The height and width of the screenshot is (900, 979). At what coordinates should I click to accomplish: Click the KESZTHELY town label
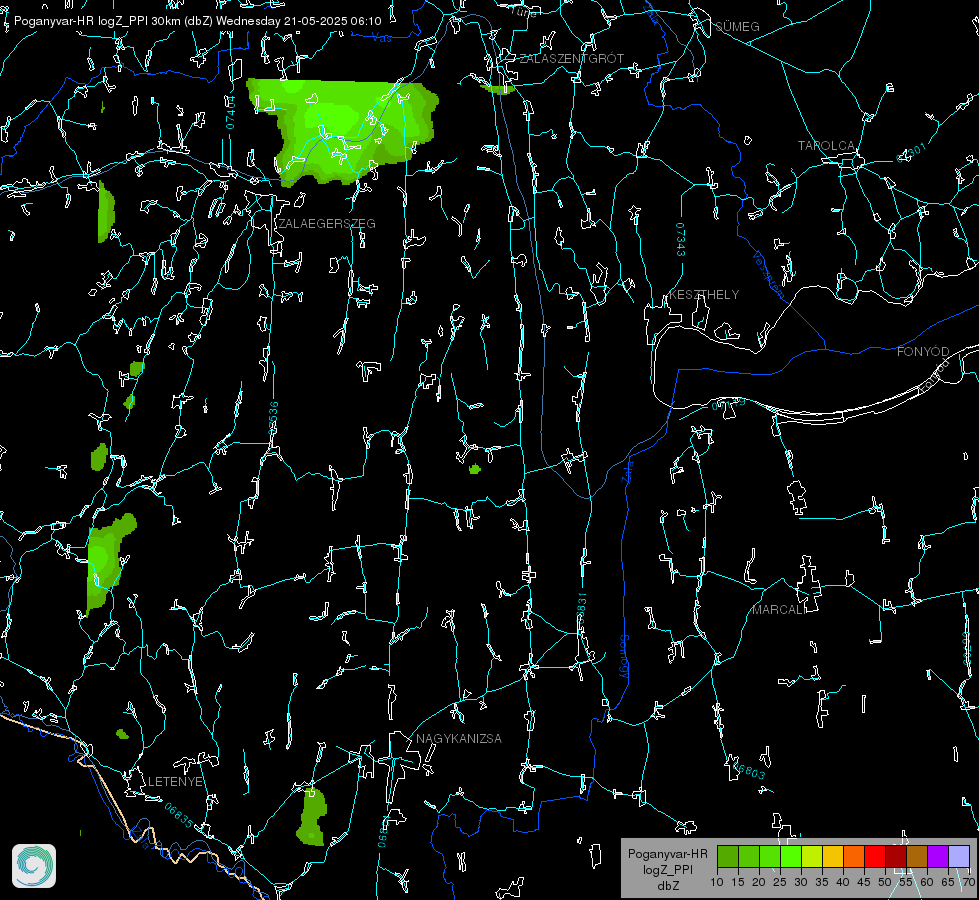point(704,295)
